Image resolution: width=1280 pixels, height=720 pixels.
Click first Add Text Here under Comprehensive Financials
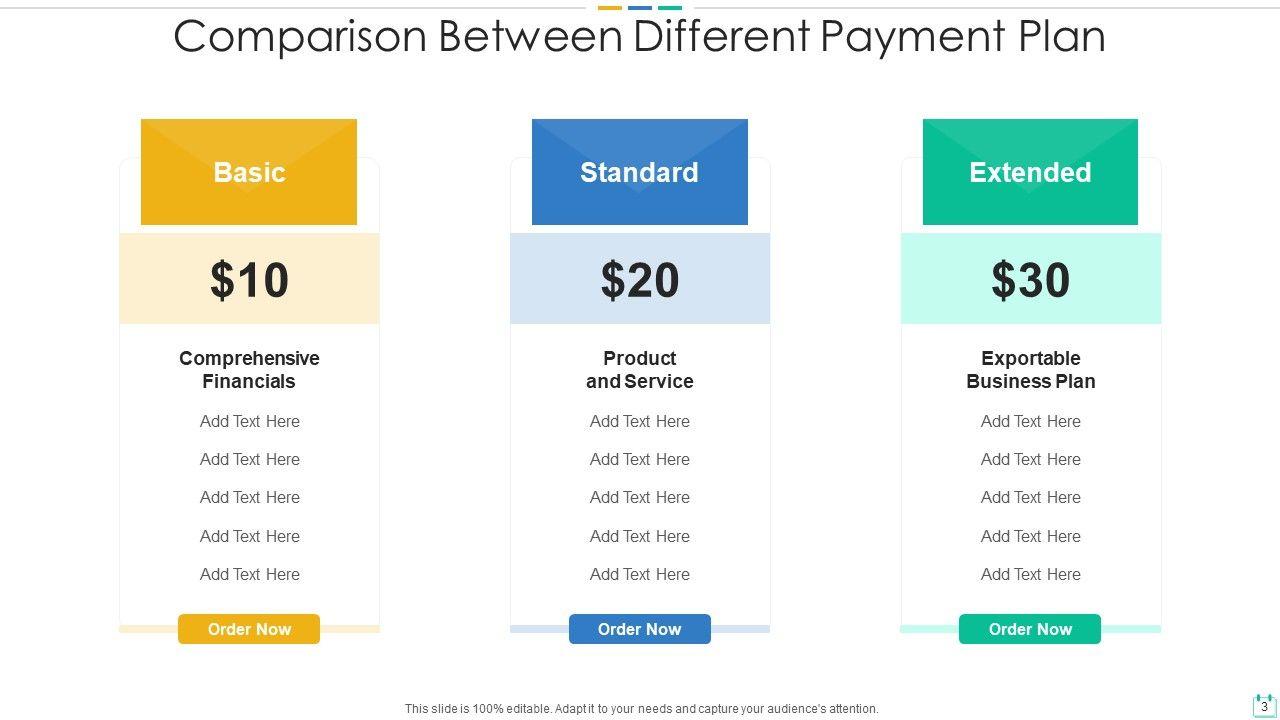249,421
